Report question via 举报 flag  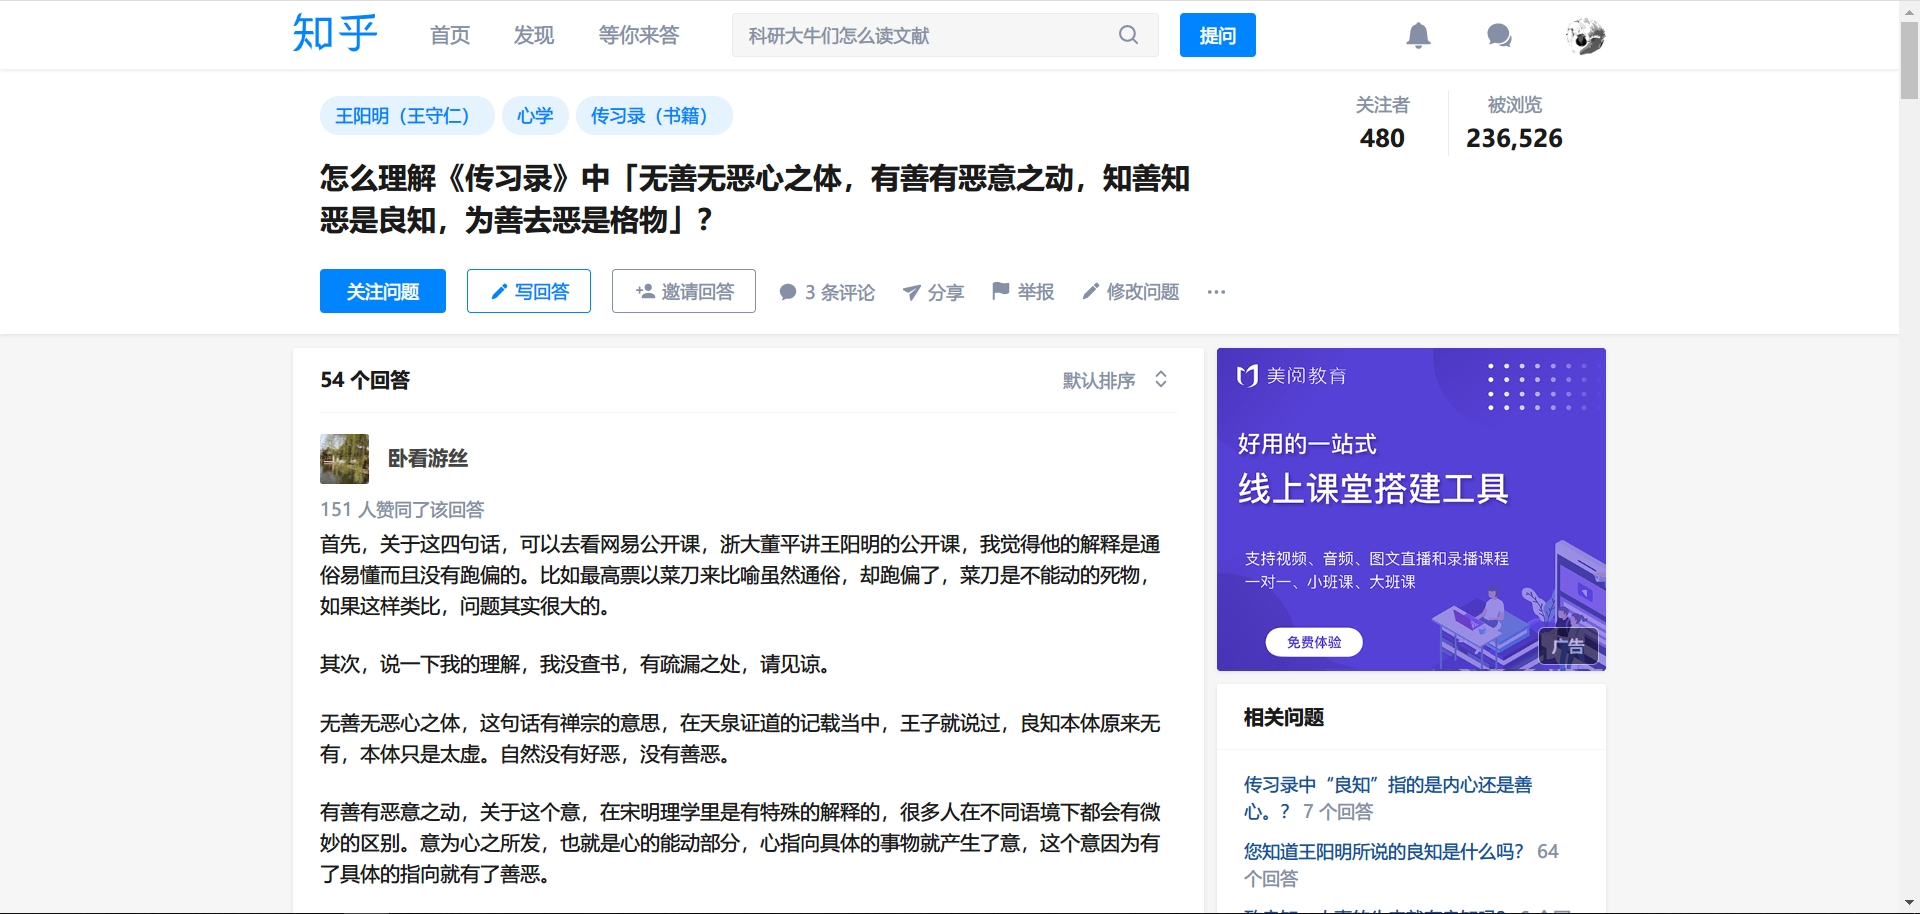tap(1022, 291)
